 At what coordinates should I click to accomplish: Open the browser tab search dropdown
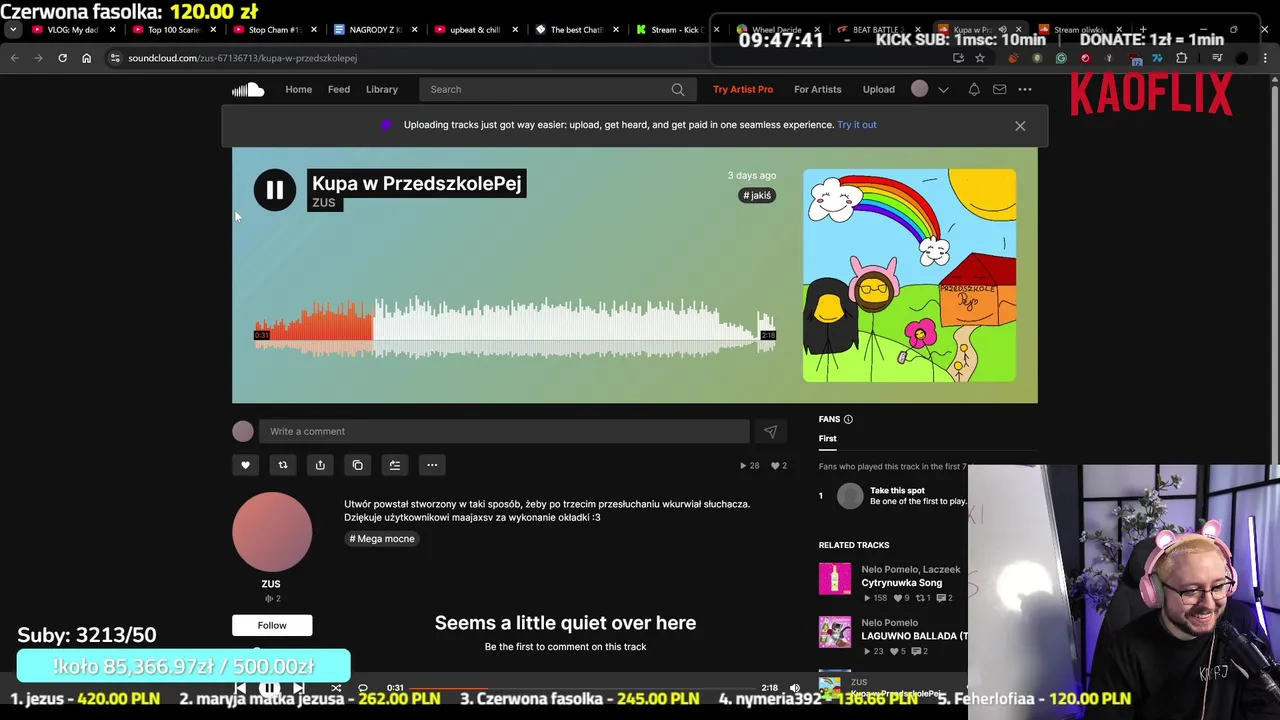[13, 30]
